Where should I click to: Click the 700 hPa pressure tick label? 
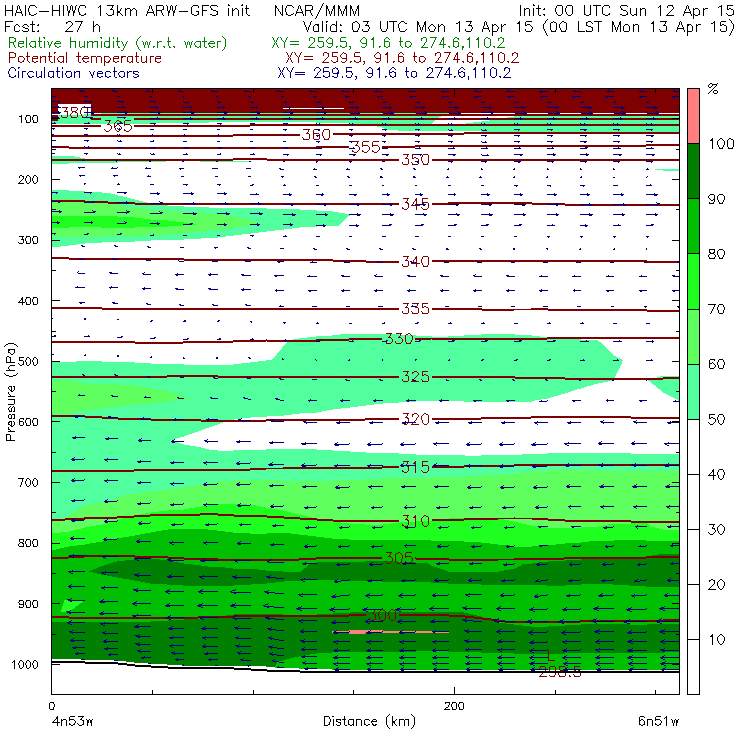pyautogui.click(x=28, y=482)
